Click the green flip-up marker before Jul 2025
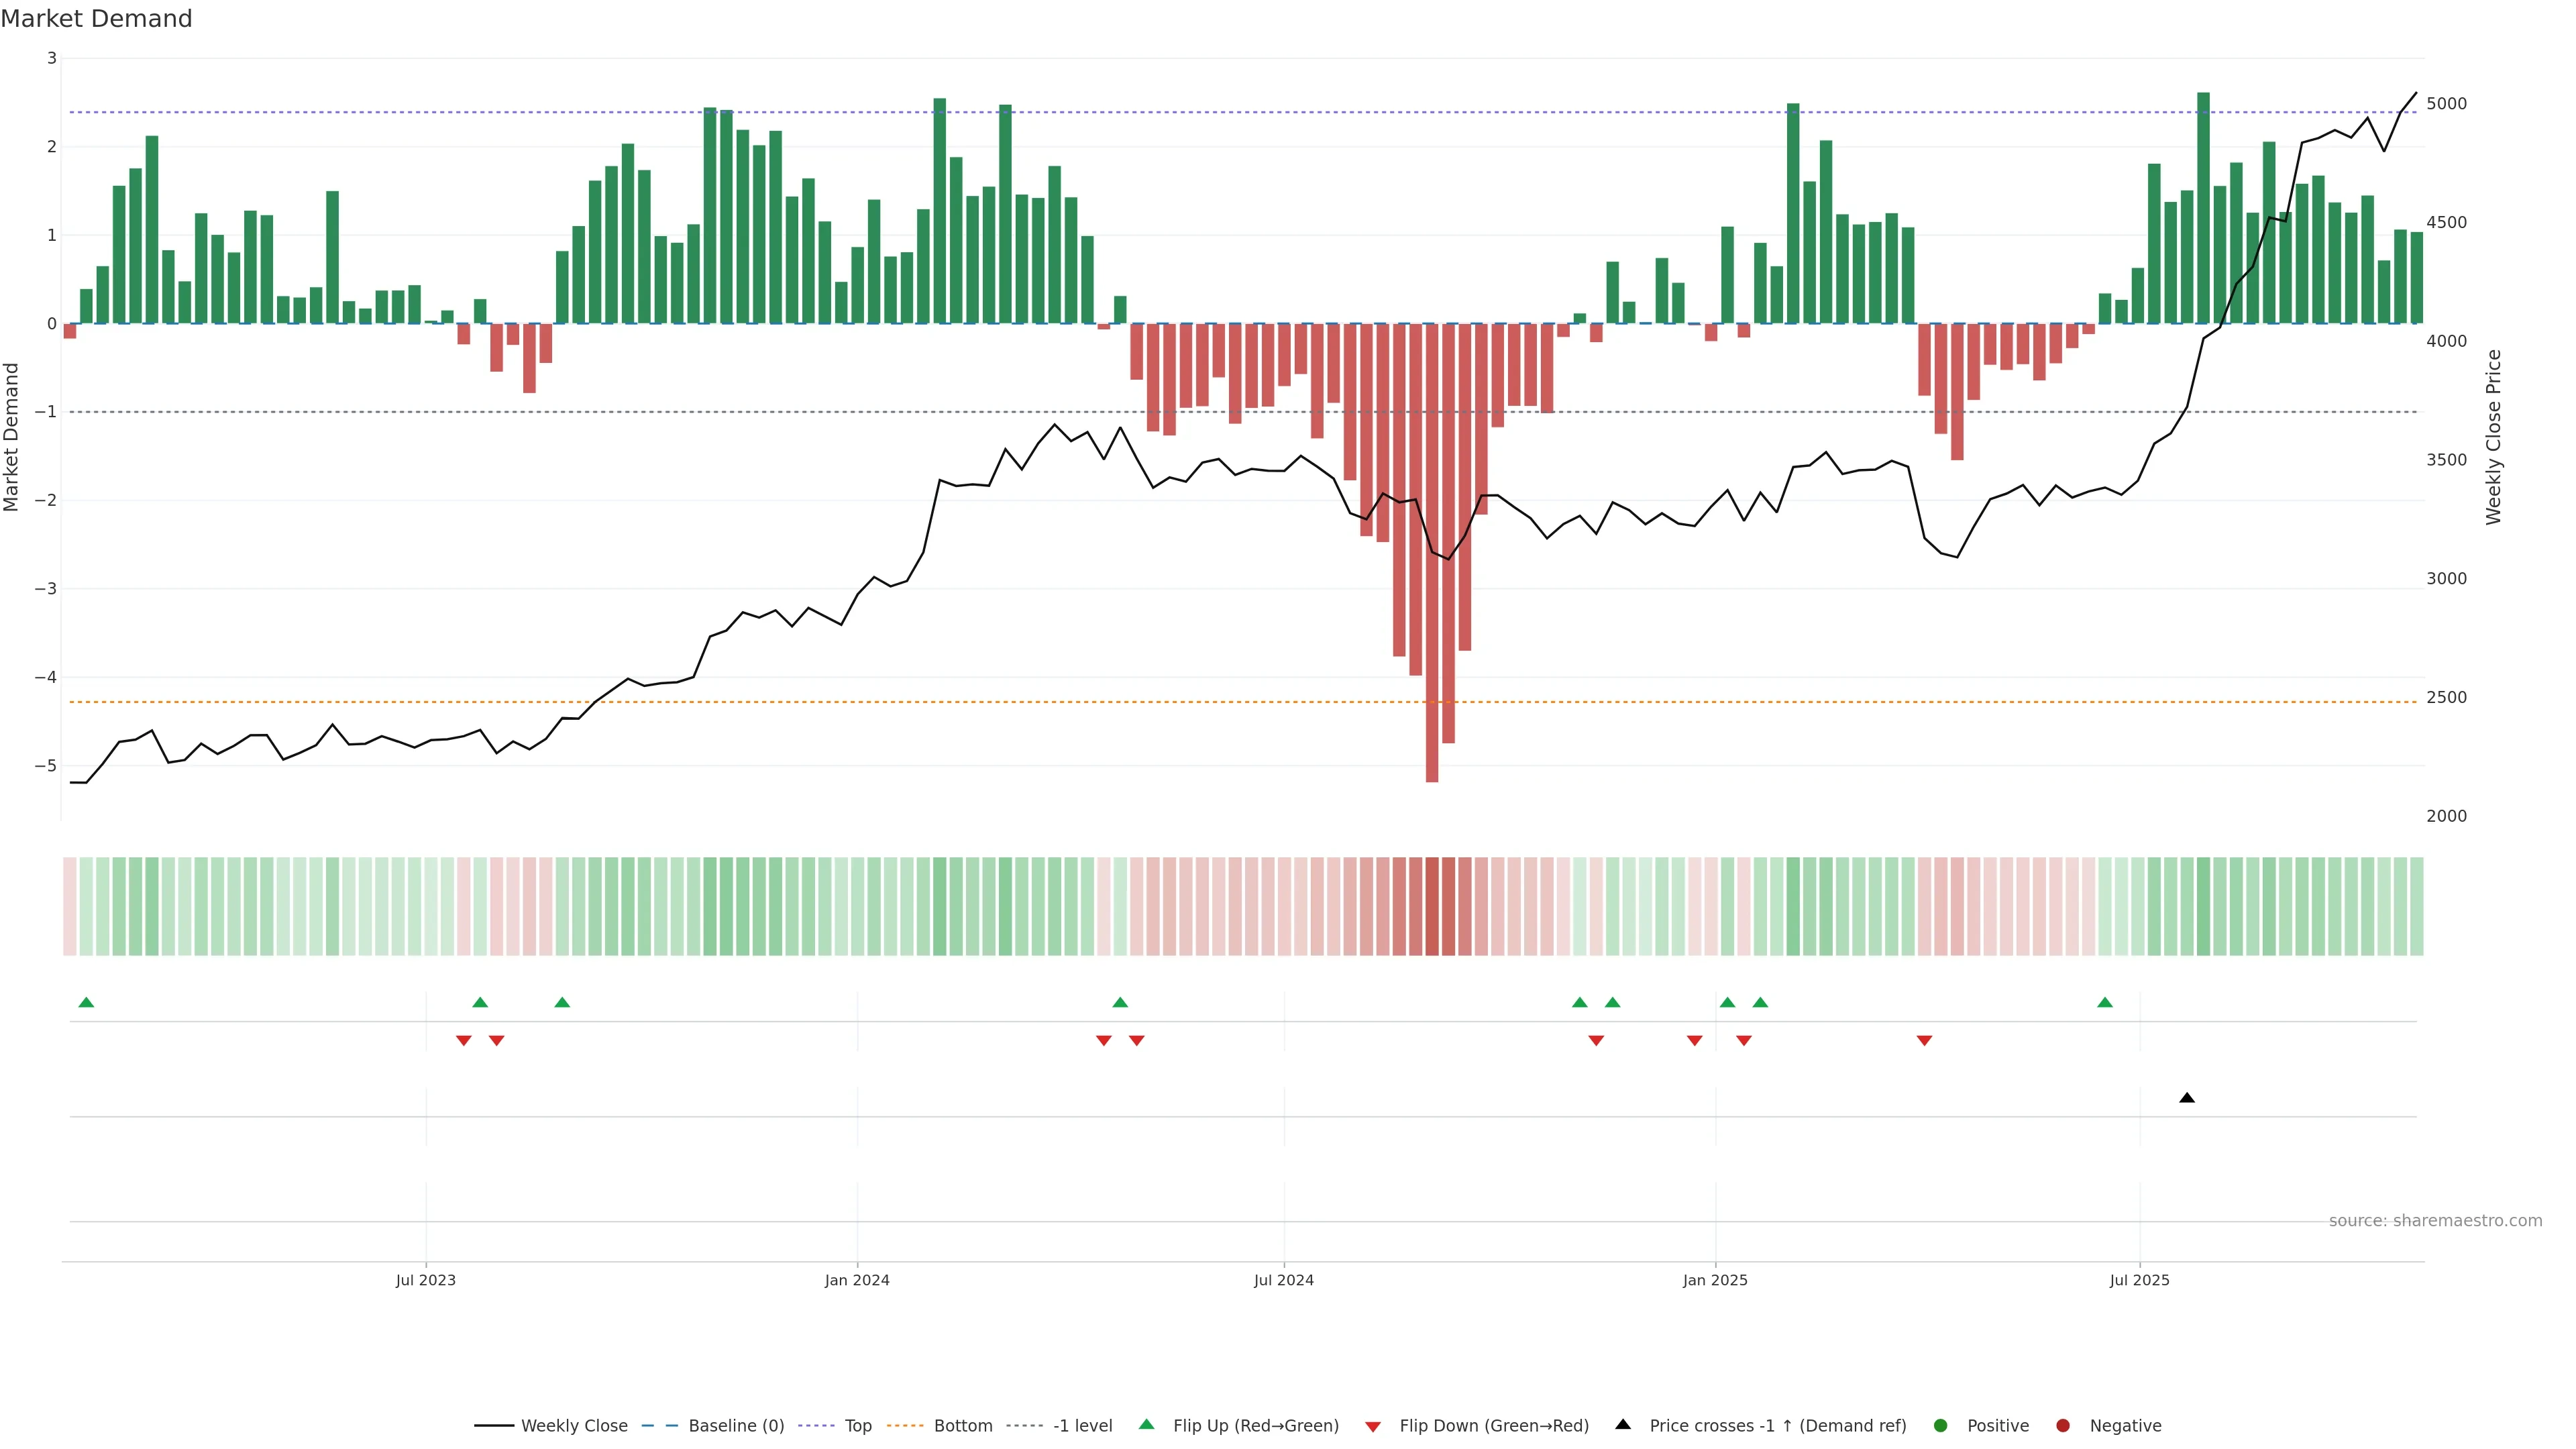This screenshot has width=2576, height=1449. click(x=2105, y=1003)
